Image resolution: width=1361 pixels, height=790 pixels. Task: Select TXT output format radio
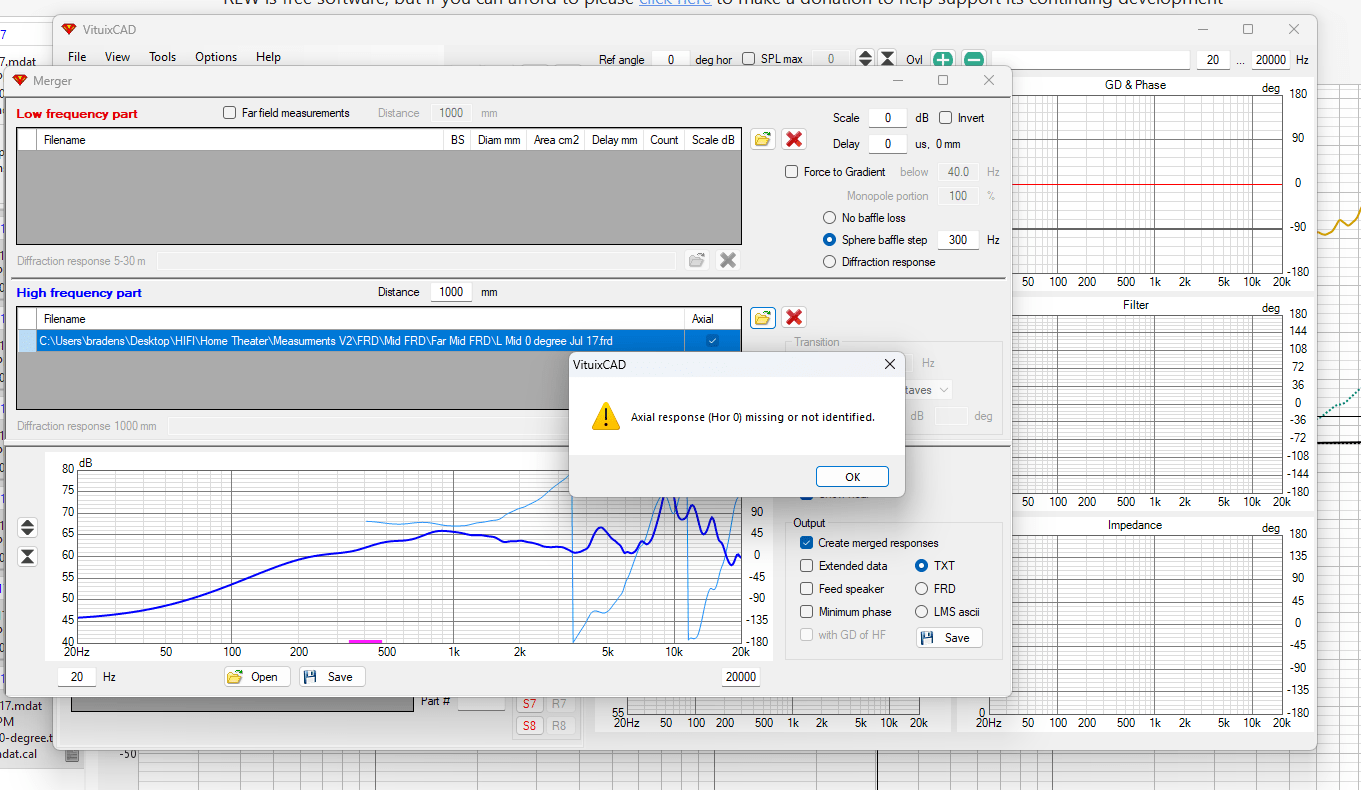[922, 566]
